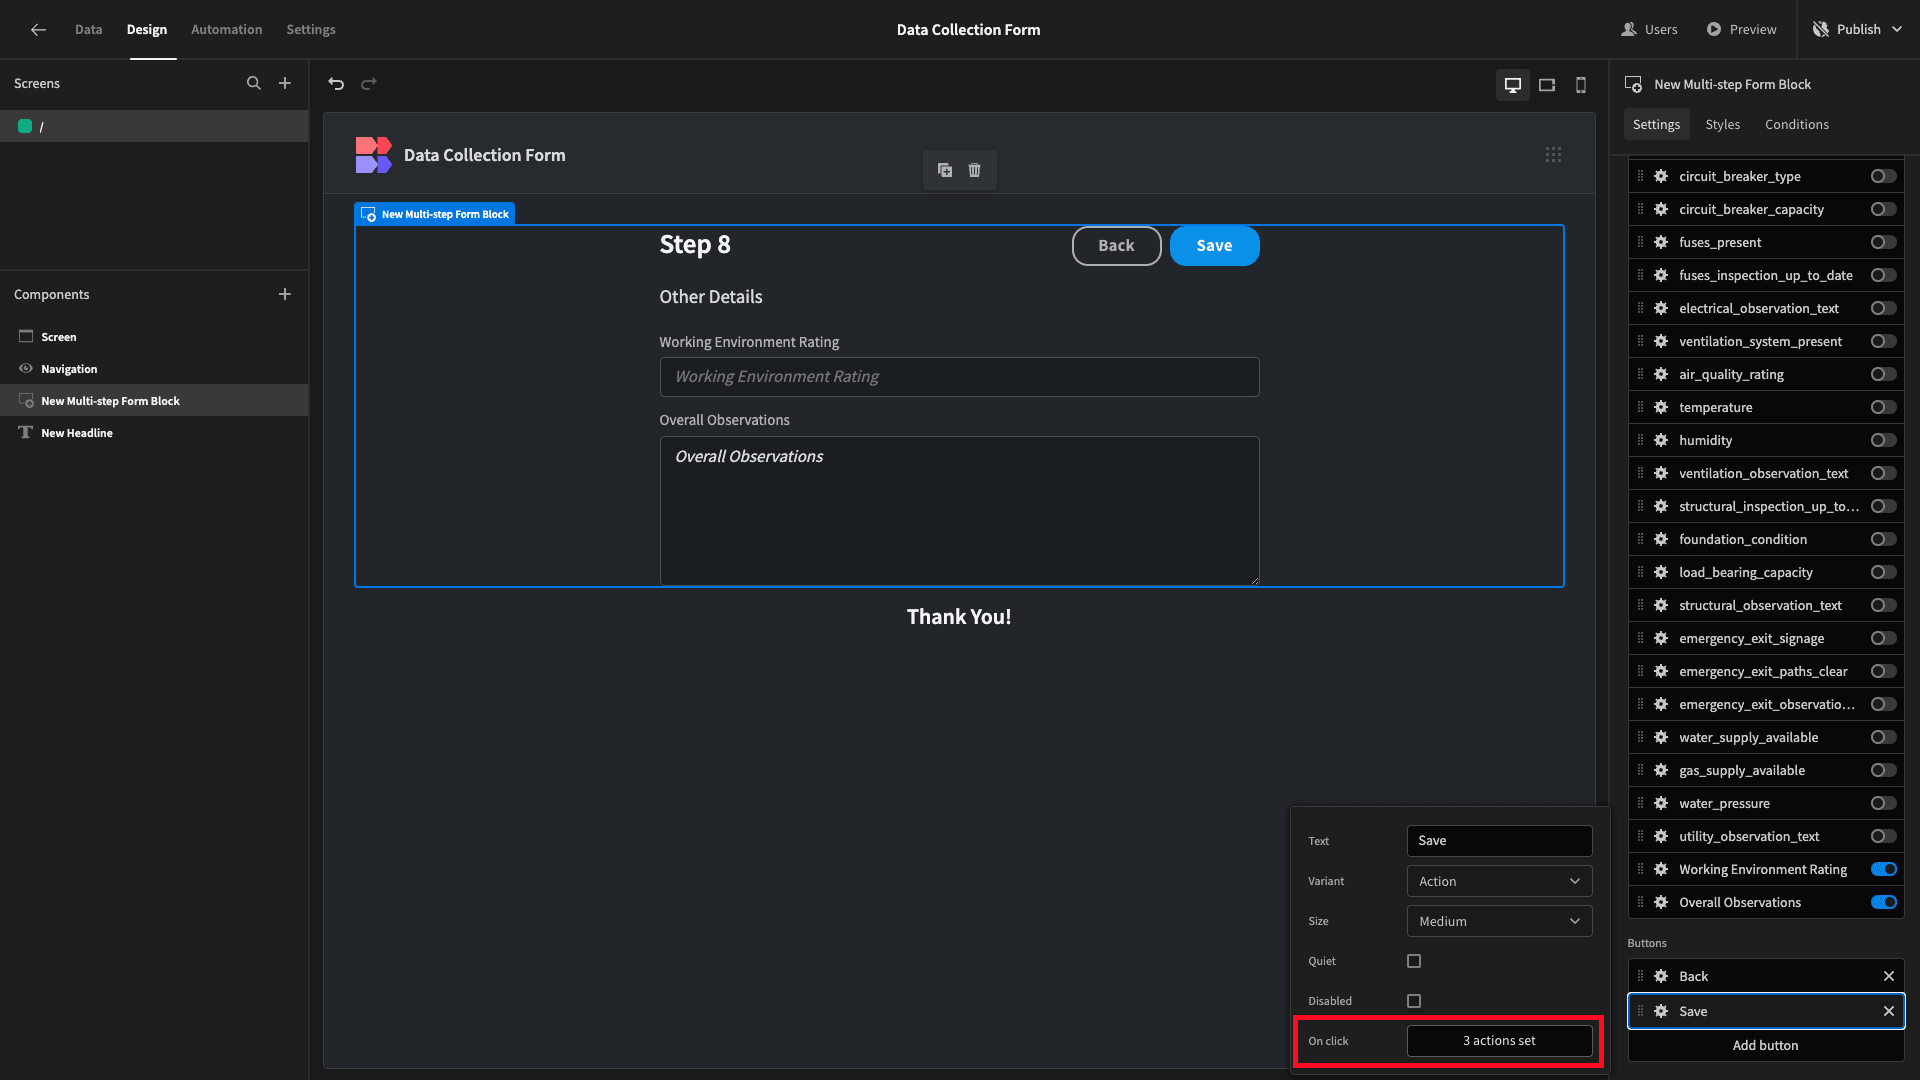Disable the Overall Observations field toggle
The height and width of the screenshot is (1080, 1920).
(x=1884, y=902)
